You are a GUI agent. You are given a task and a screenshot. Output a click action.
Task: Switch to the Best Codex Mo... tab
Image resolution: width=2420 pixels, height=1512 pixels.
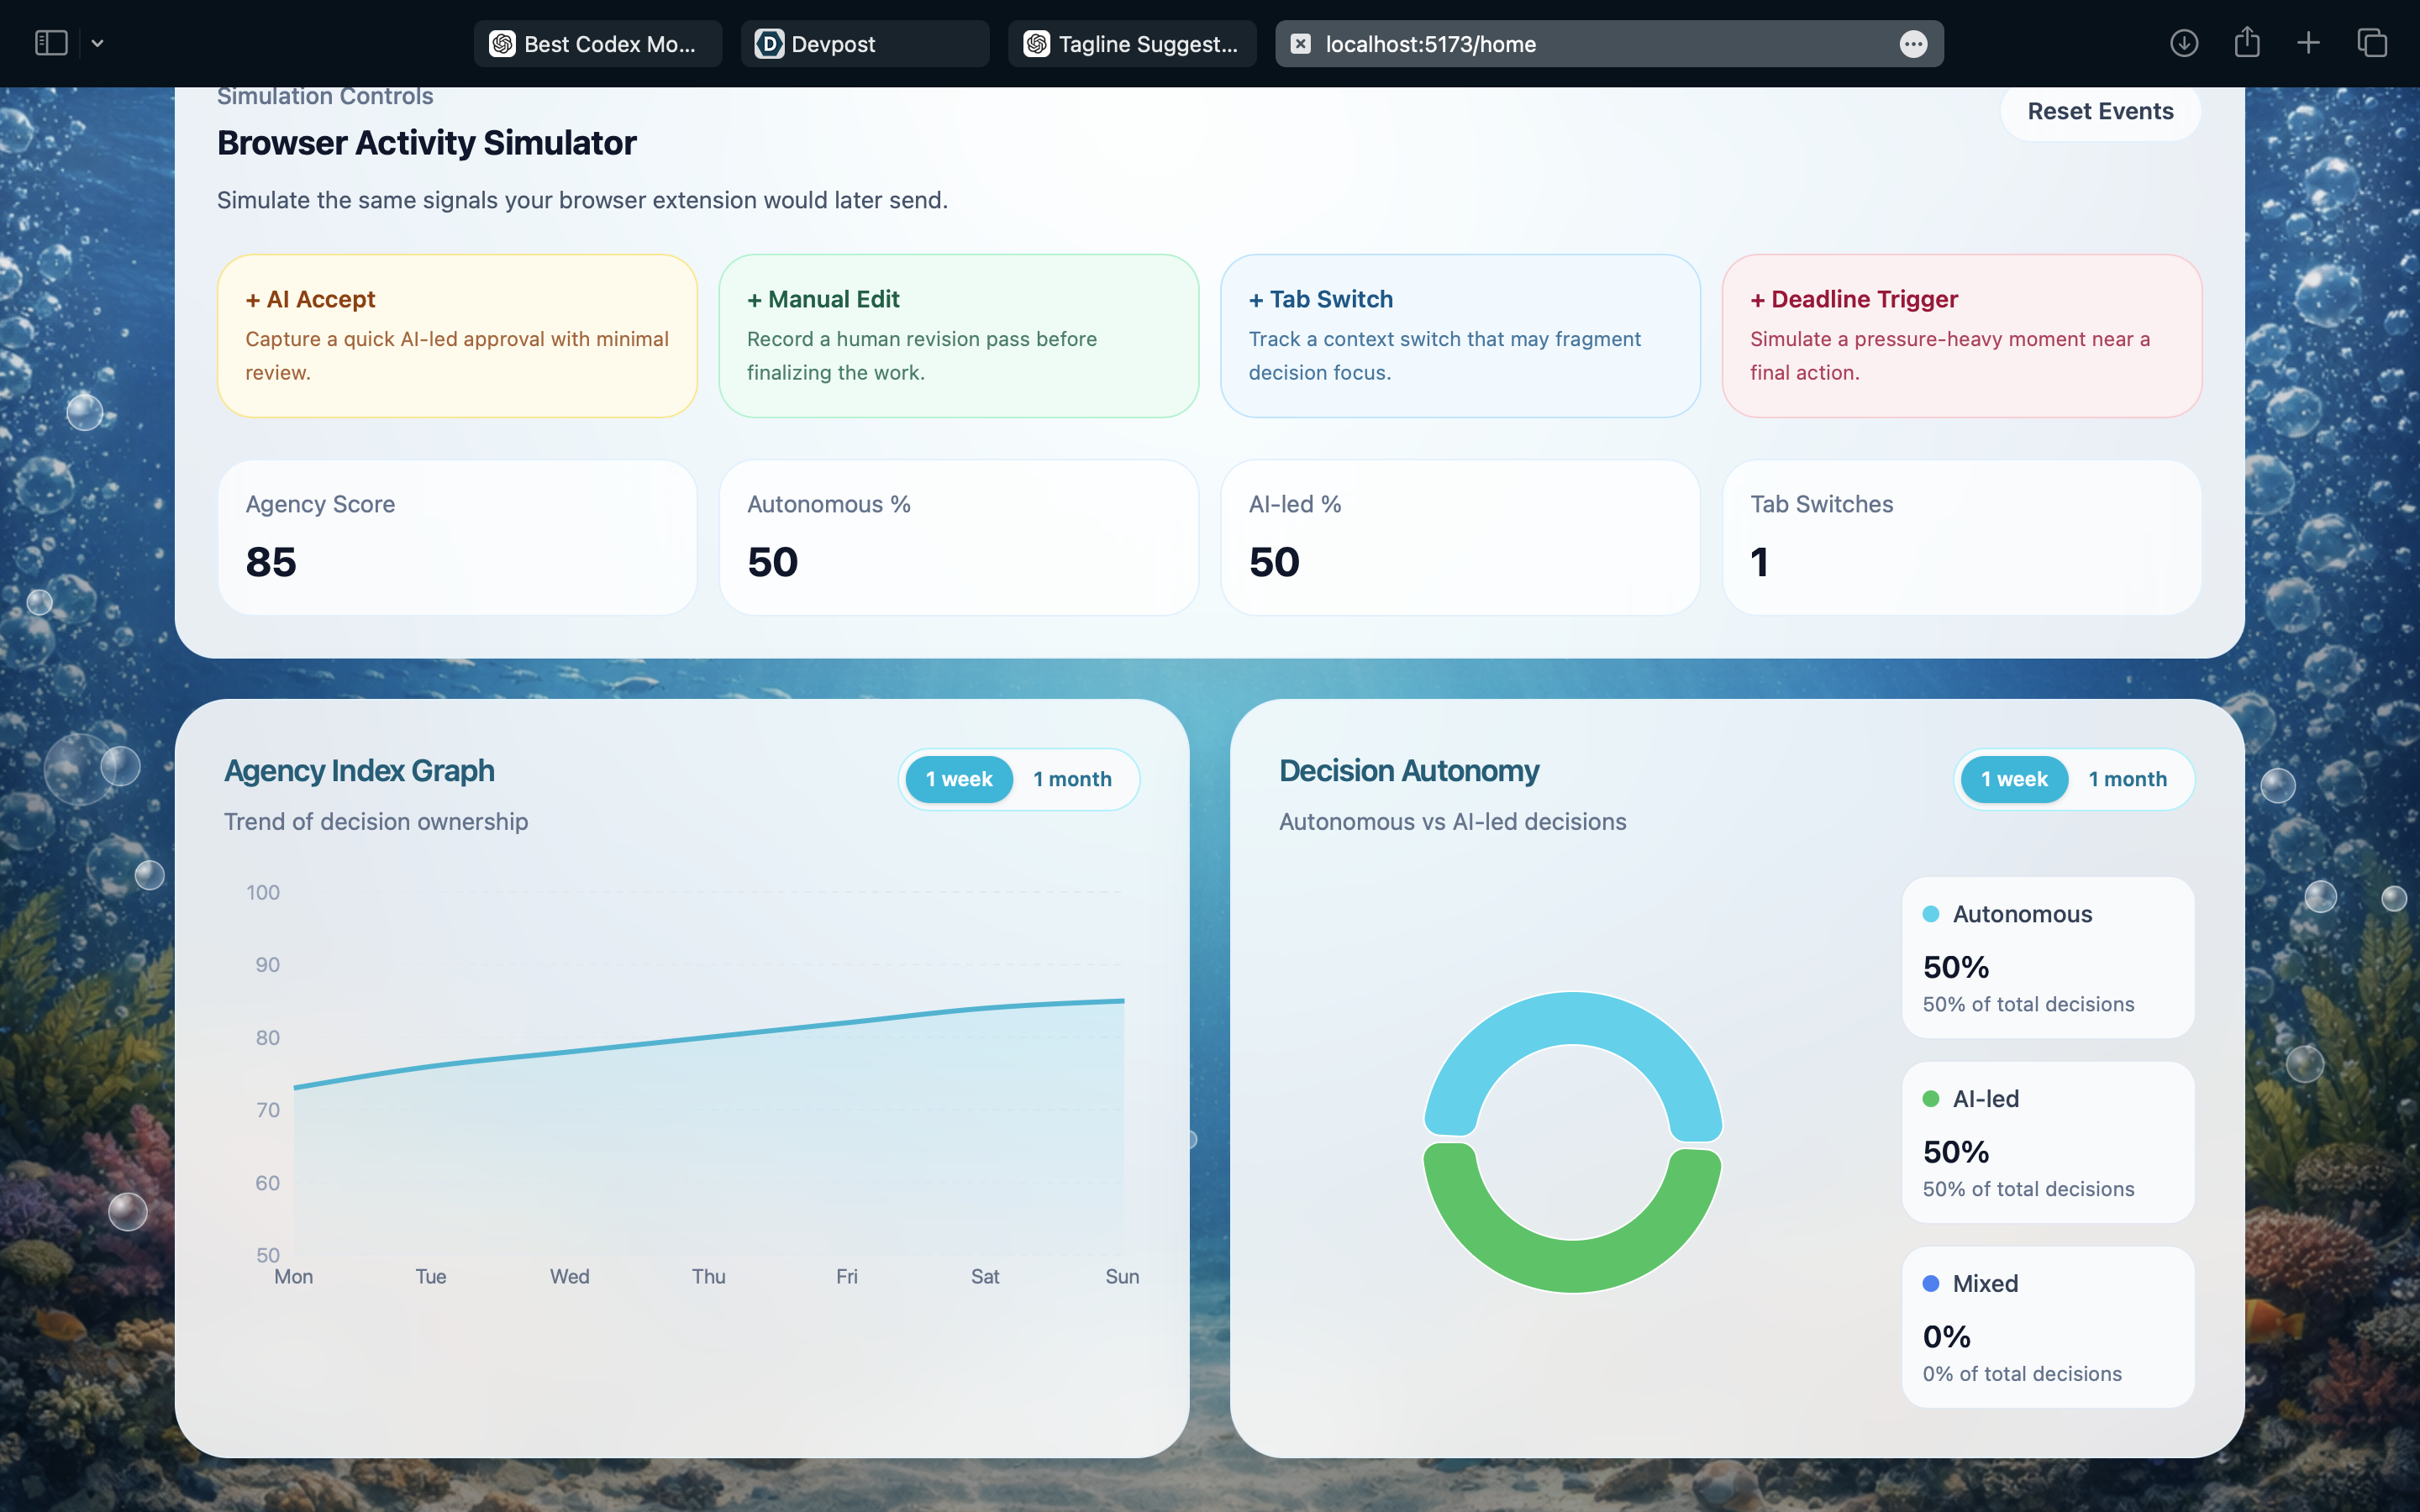[597, 44]
